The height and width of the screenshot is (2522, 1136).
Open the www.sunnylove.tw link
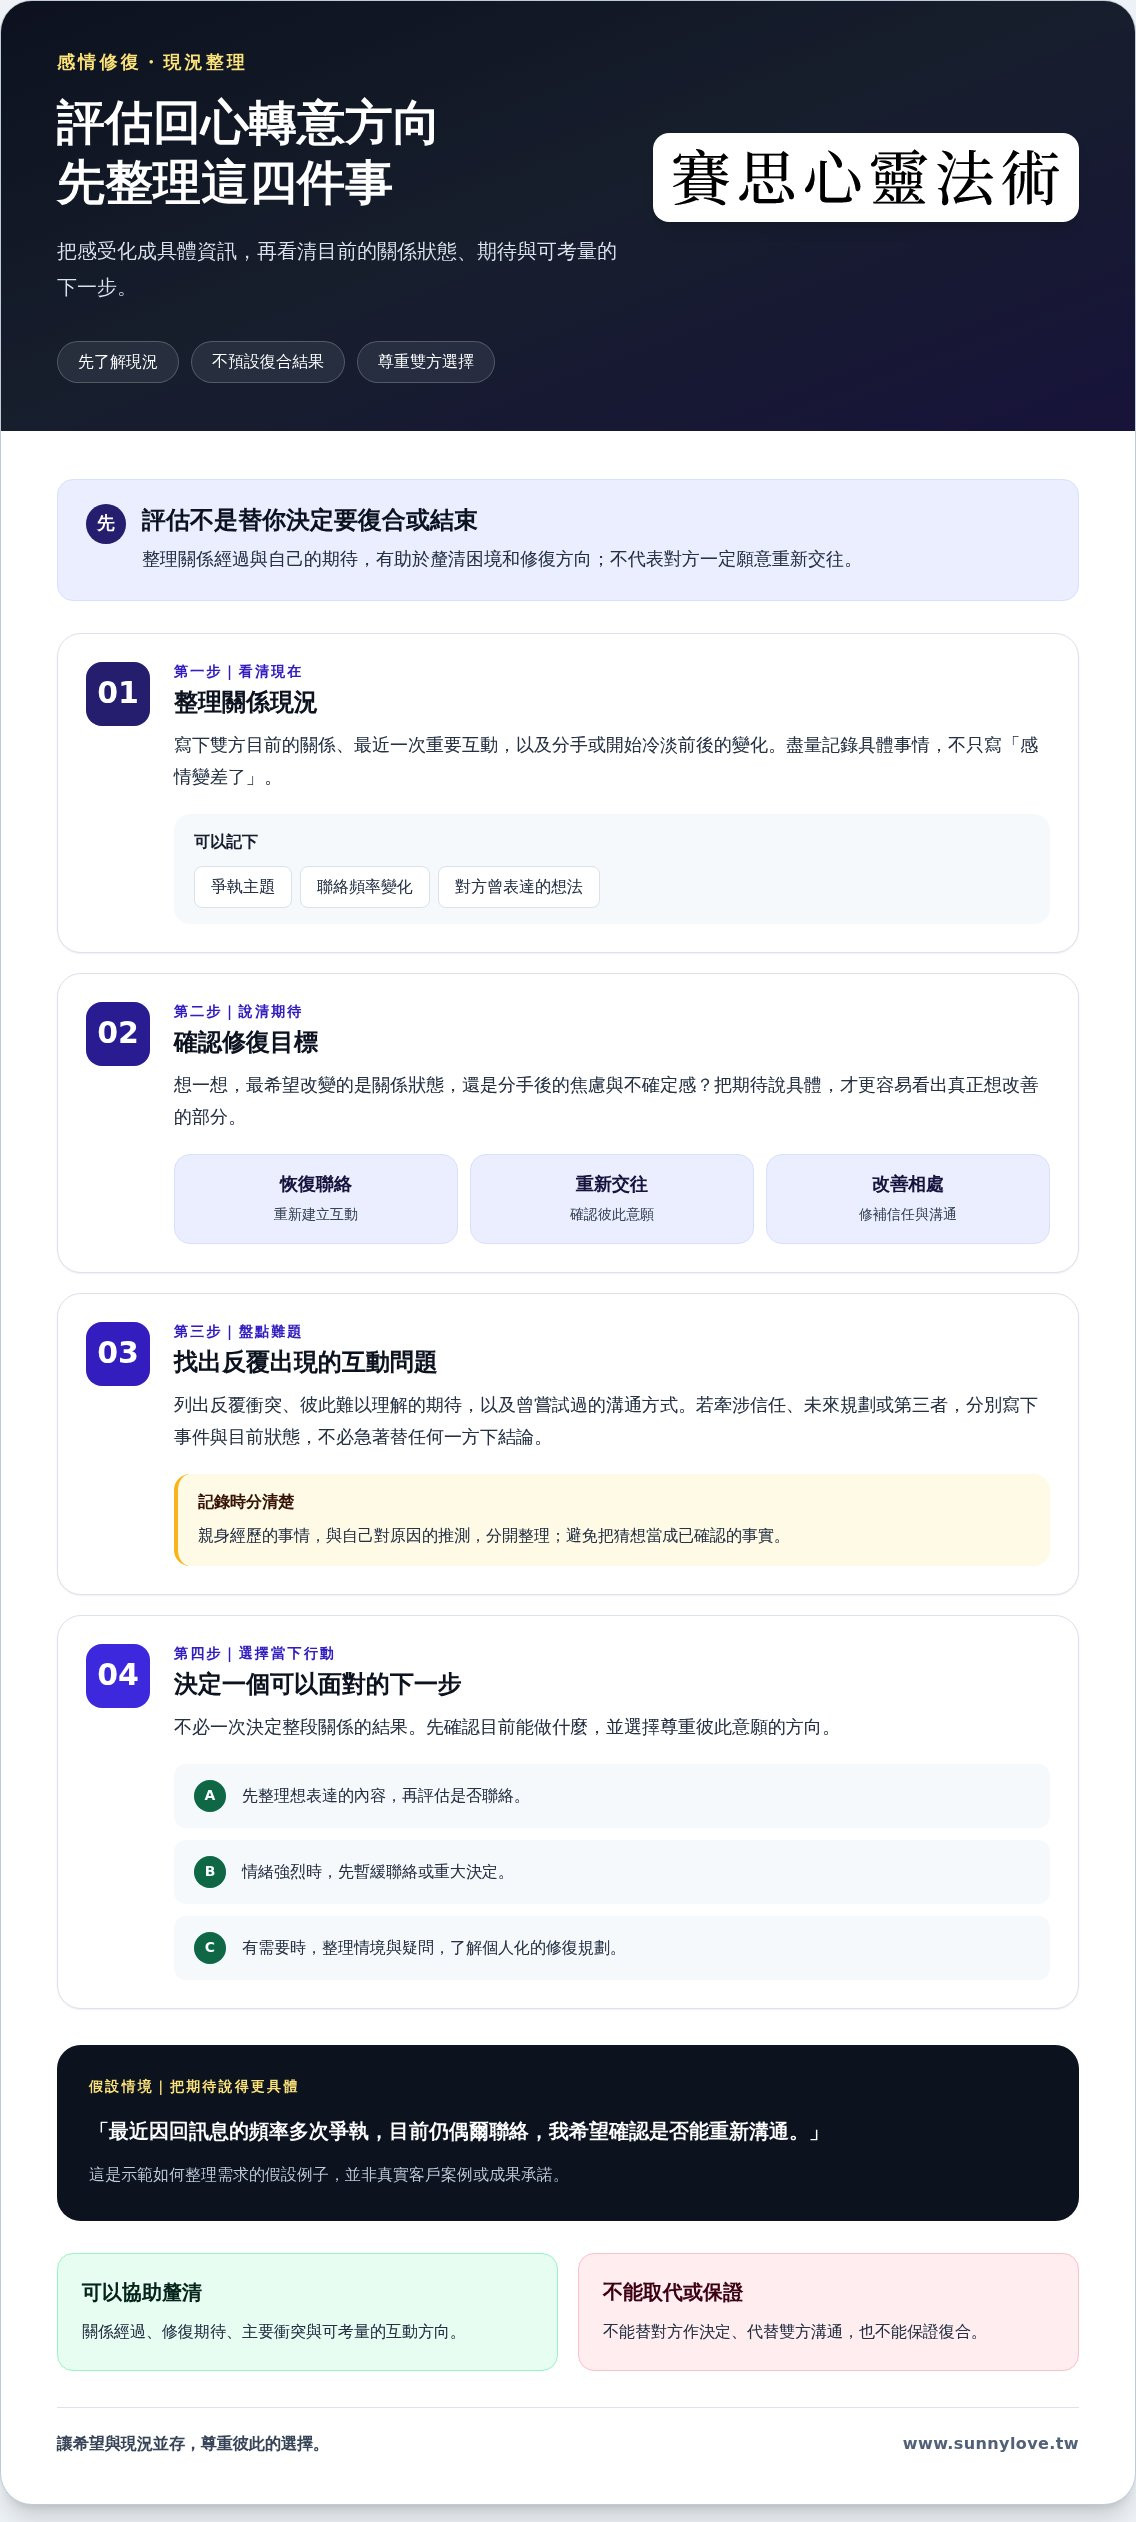coord(990,2443)
